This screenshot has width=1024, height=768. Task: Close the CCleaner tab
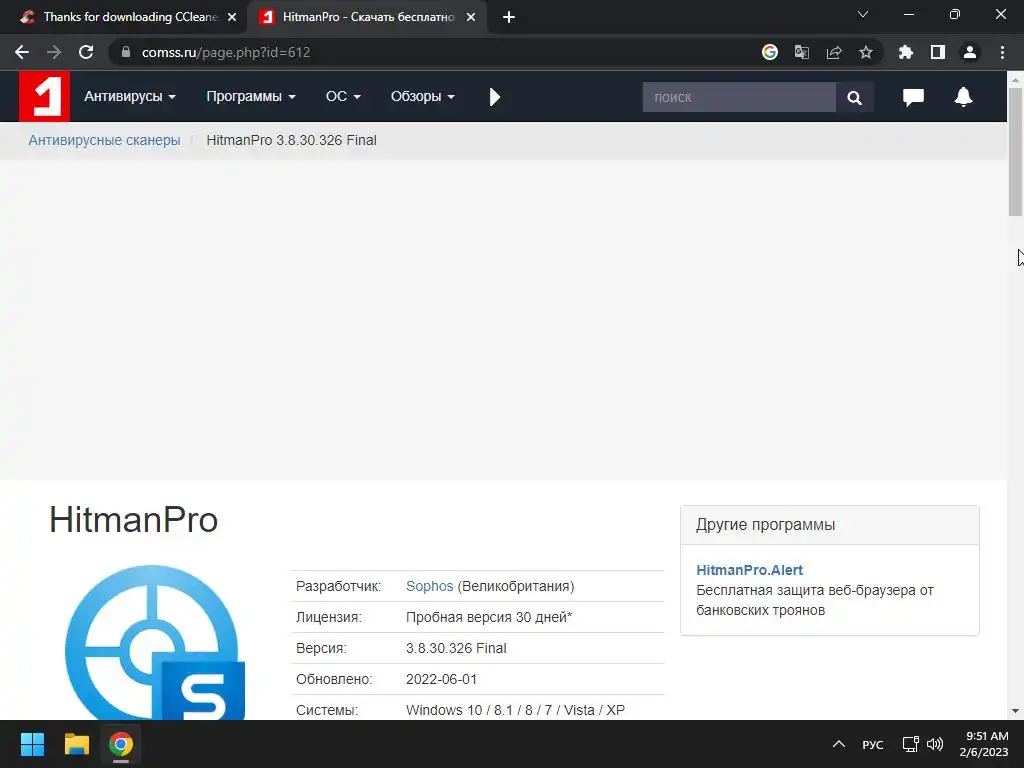[232, 18]
